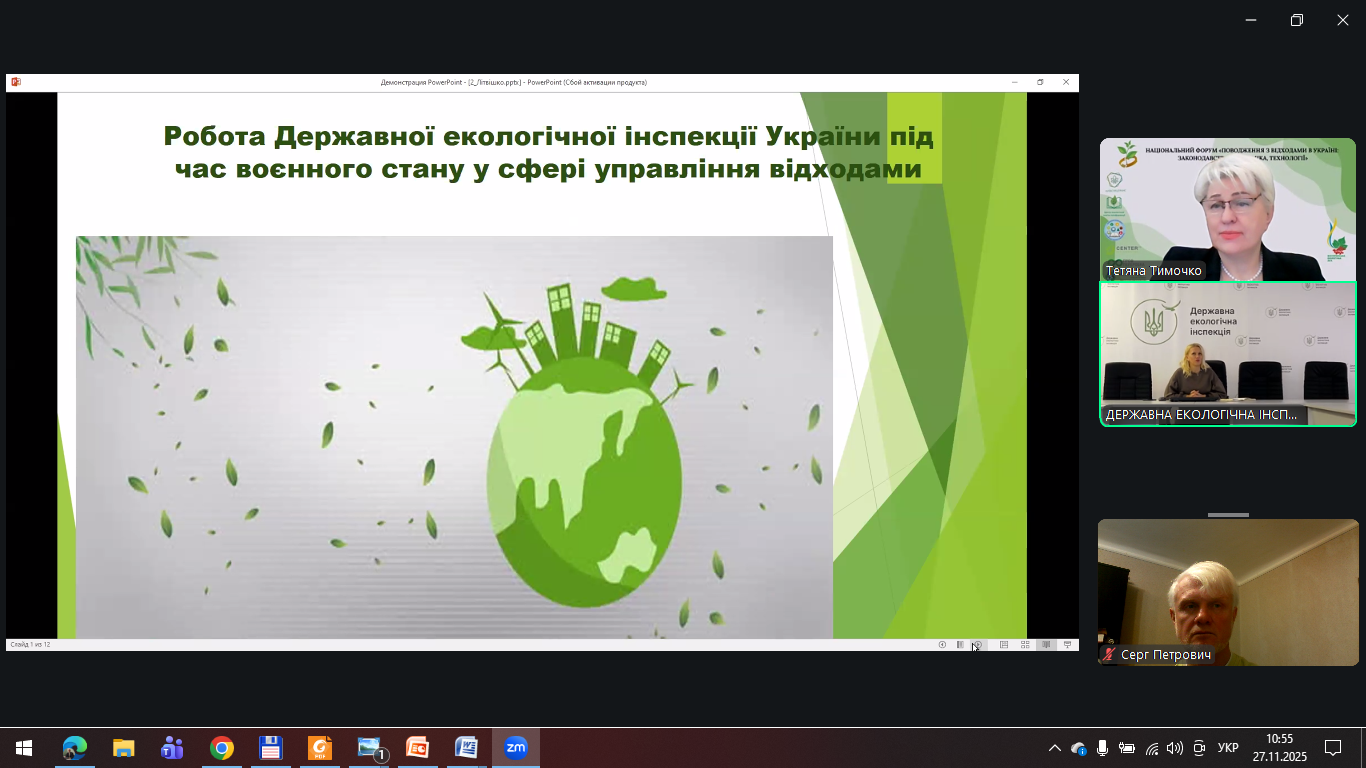Click the next slide arrow in status bar
The height and width of the screenshot is (768, 1366).
coord(979,645)
